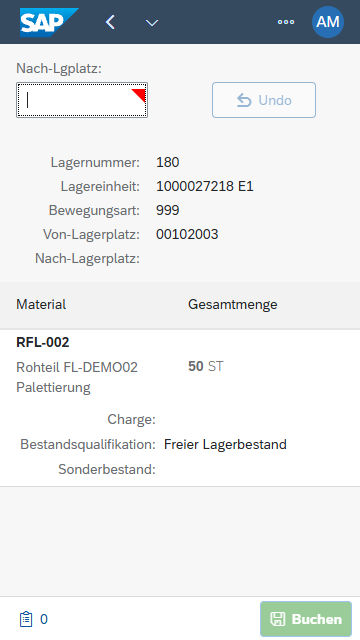Go back using the left arrow icon
Screen dimensions: 360x640
[110, 22]
